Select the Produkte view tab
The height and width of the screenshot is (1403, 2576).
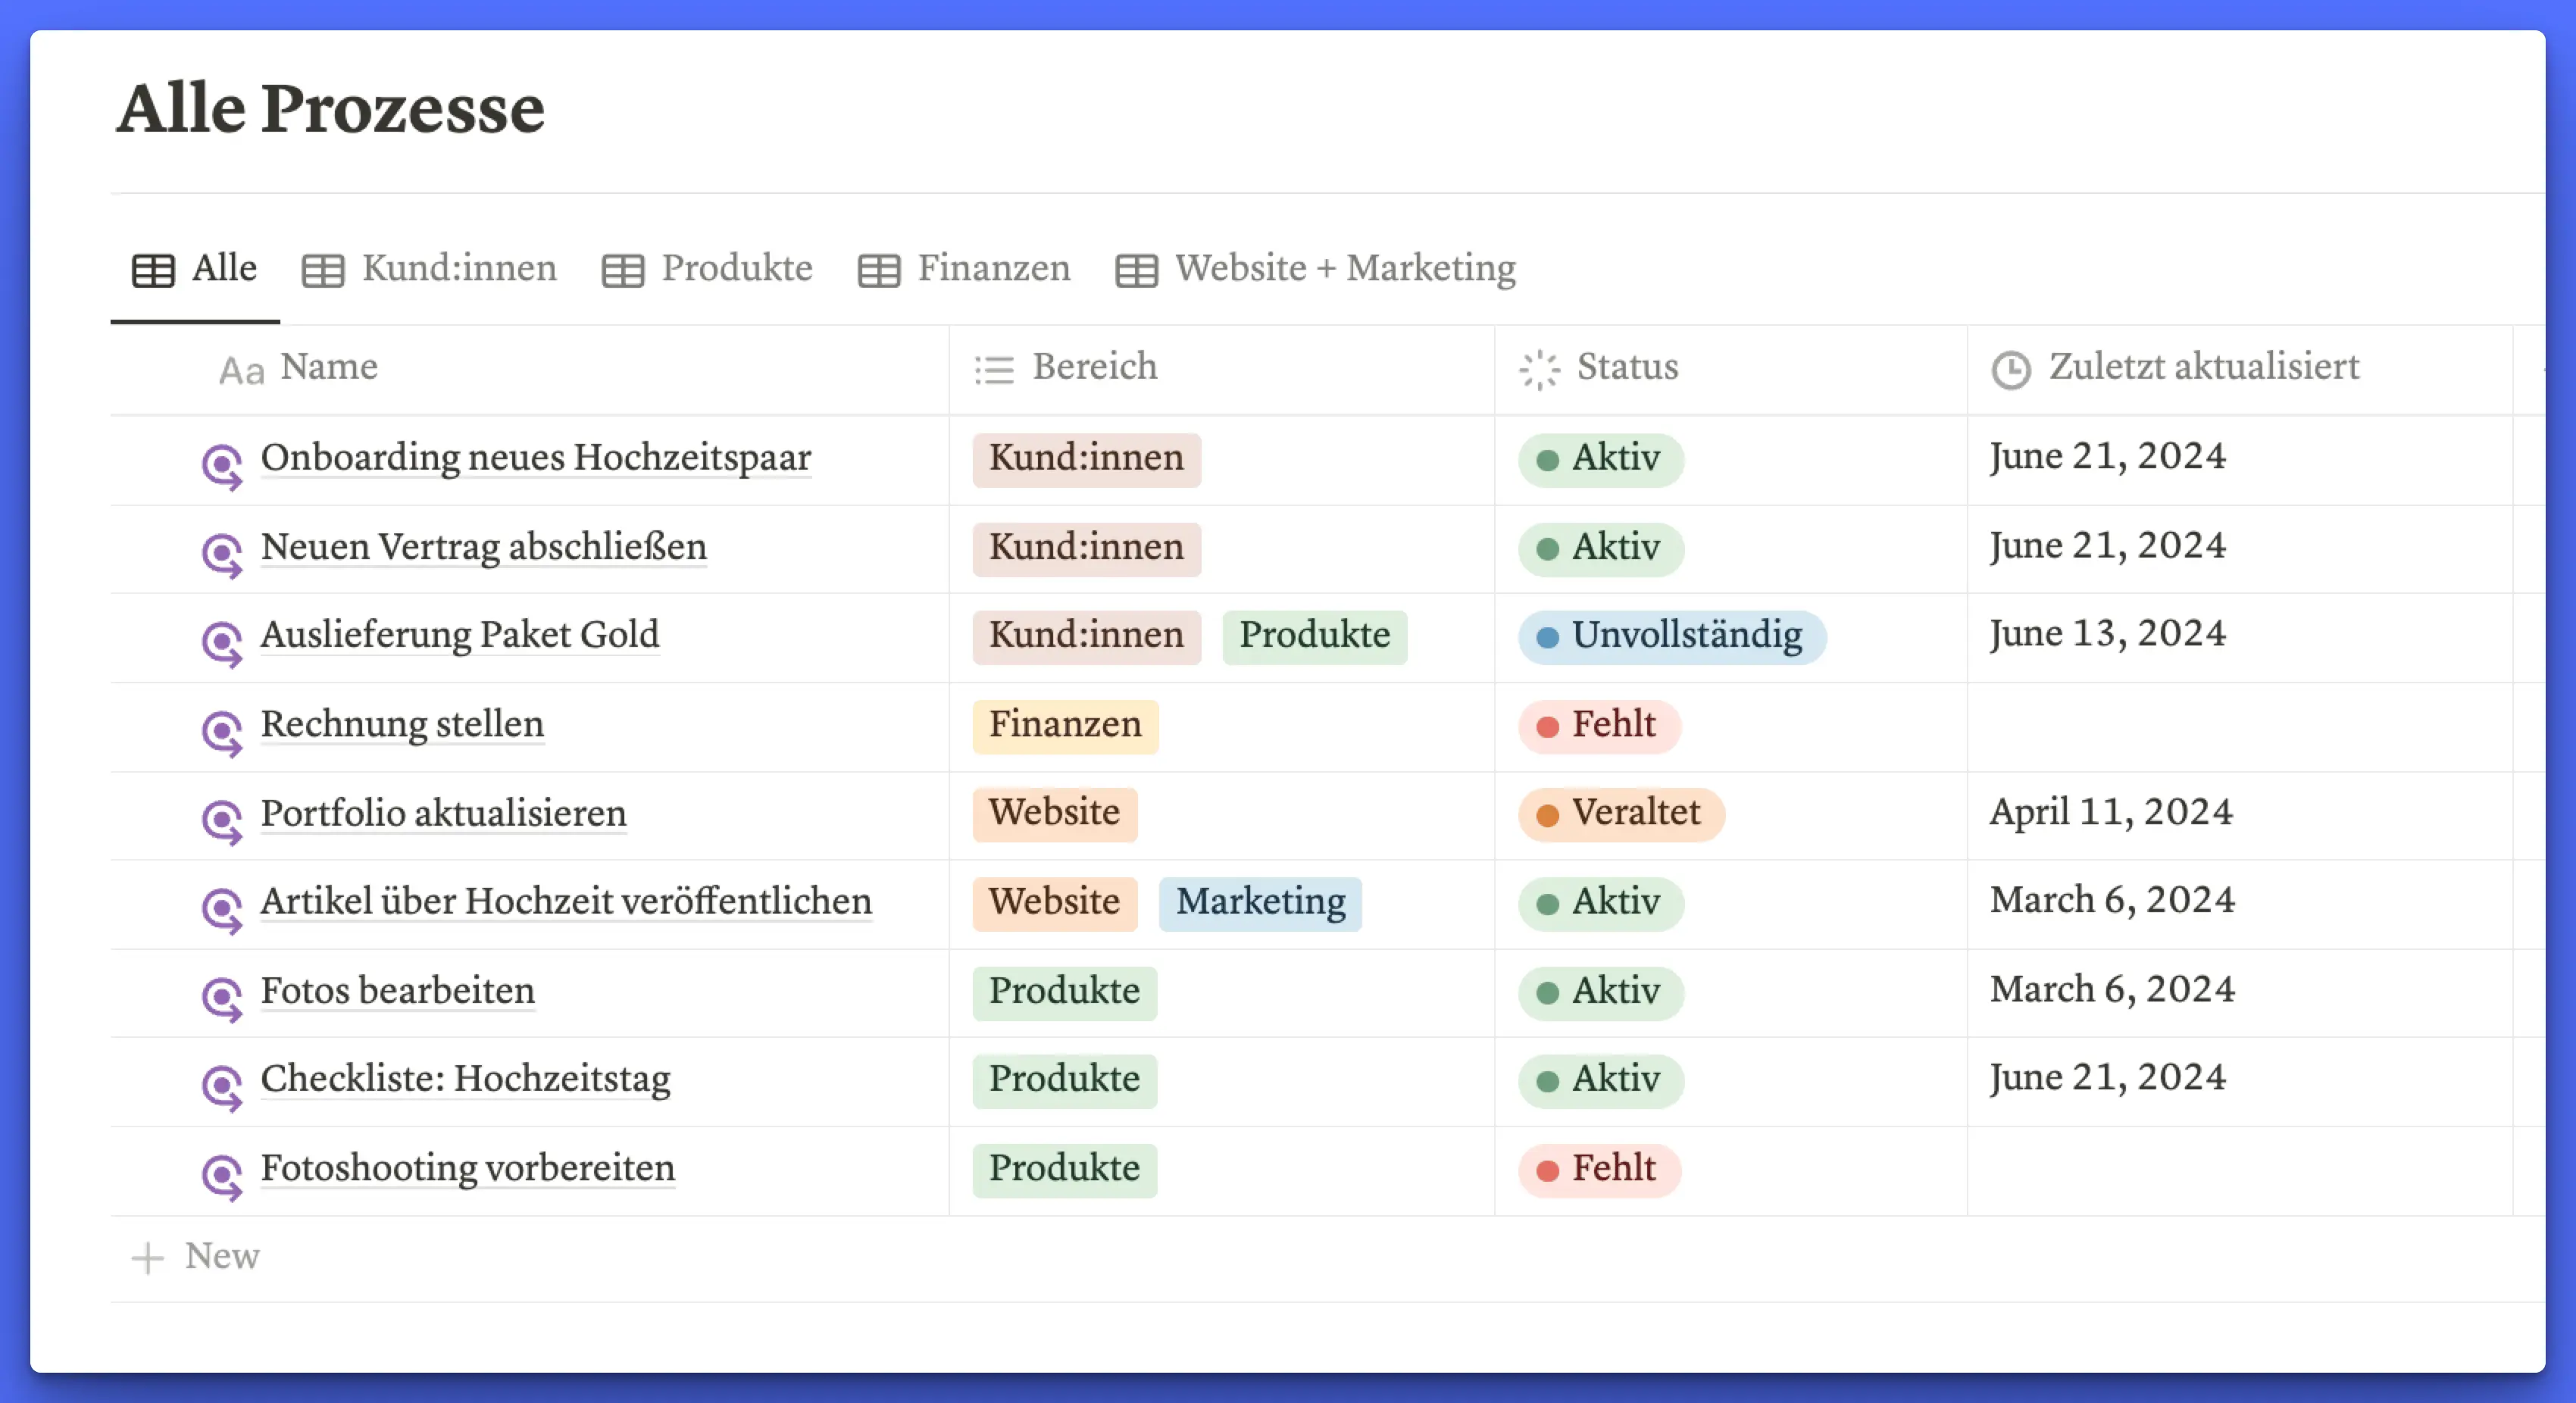click(x=707, y=269)
